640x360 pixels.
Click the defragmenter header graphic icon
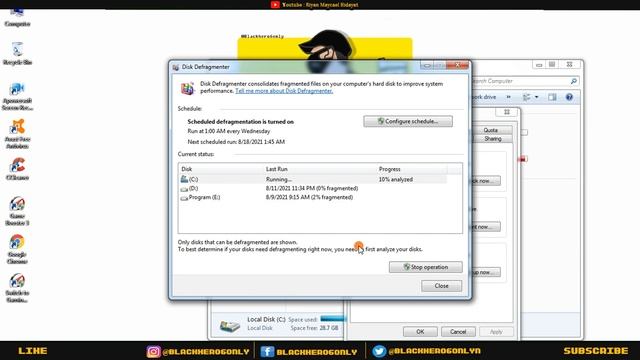[x=187, y=88]
